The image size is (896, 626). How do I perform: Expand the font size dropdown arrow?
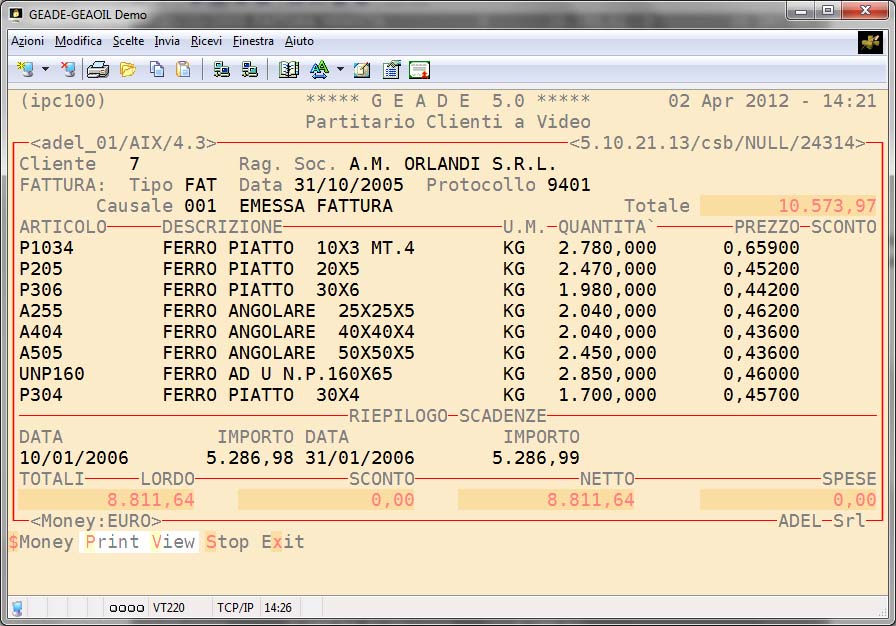[x=340, y=70]
